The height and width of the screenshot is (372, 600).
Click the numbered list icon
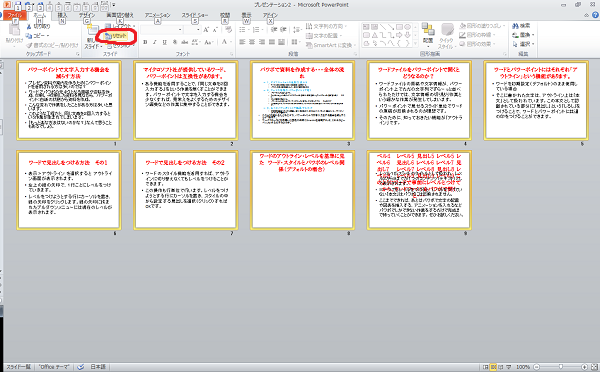coord(256,29)
